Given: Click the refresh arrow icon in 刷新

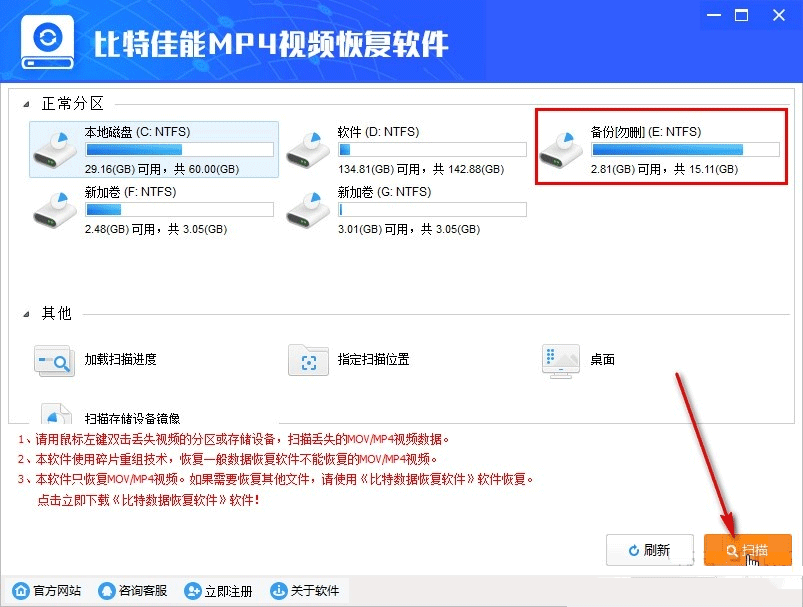Looking at the screenshot, I should 634,550.
